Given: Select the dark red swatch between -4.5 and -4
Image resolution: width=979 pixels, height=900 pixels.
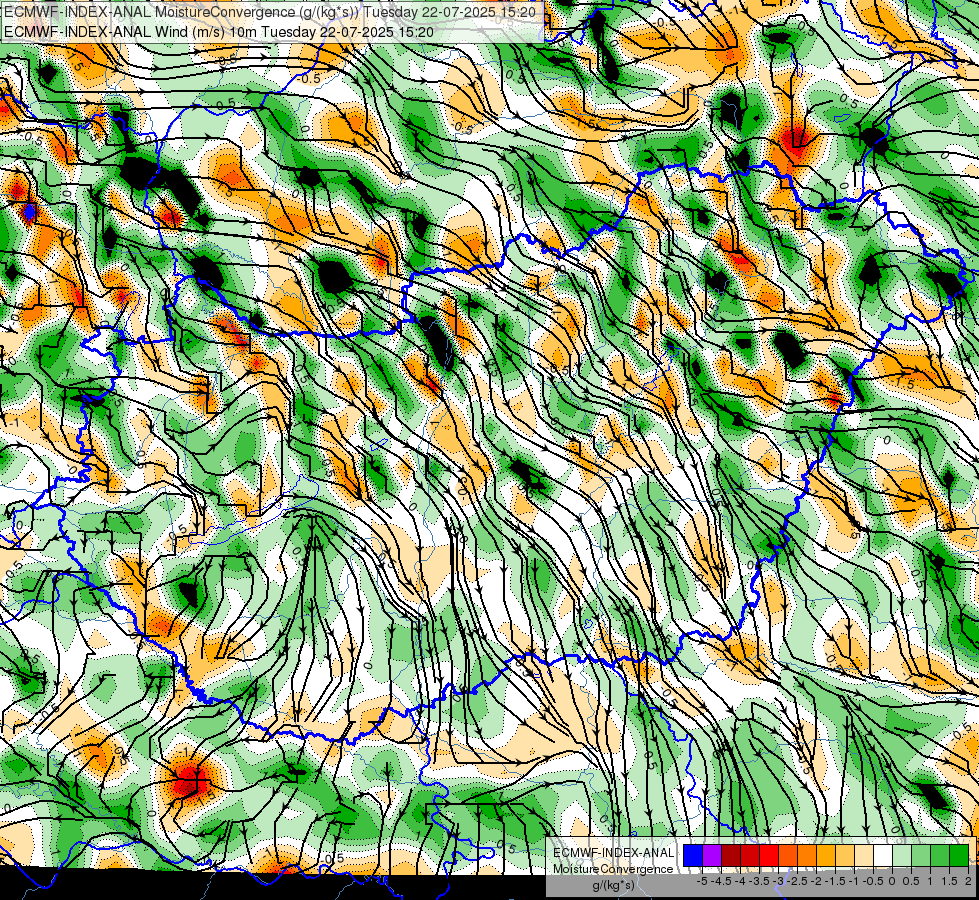Looking at the screenshot, I should (x=731, y=855).
